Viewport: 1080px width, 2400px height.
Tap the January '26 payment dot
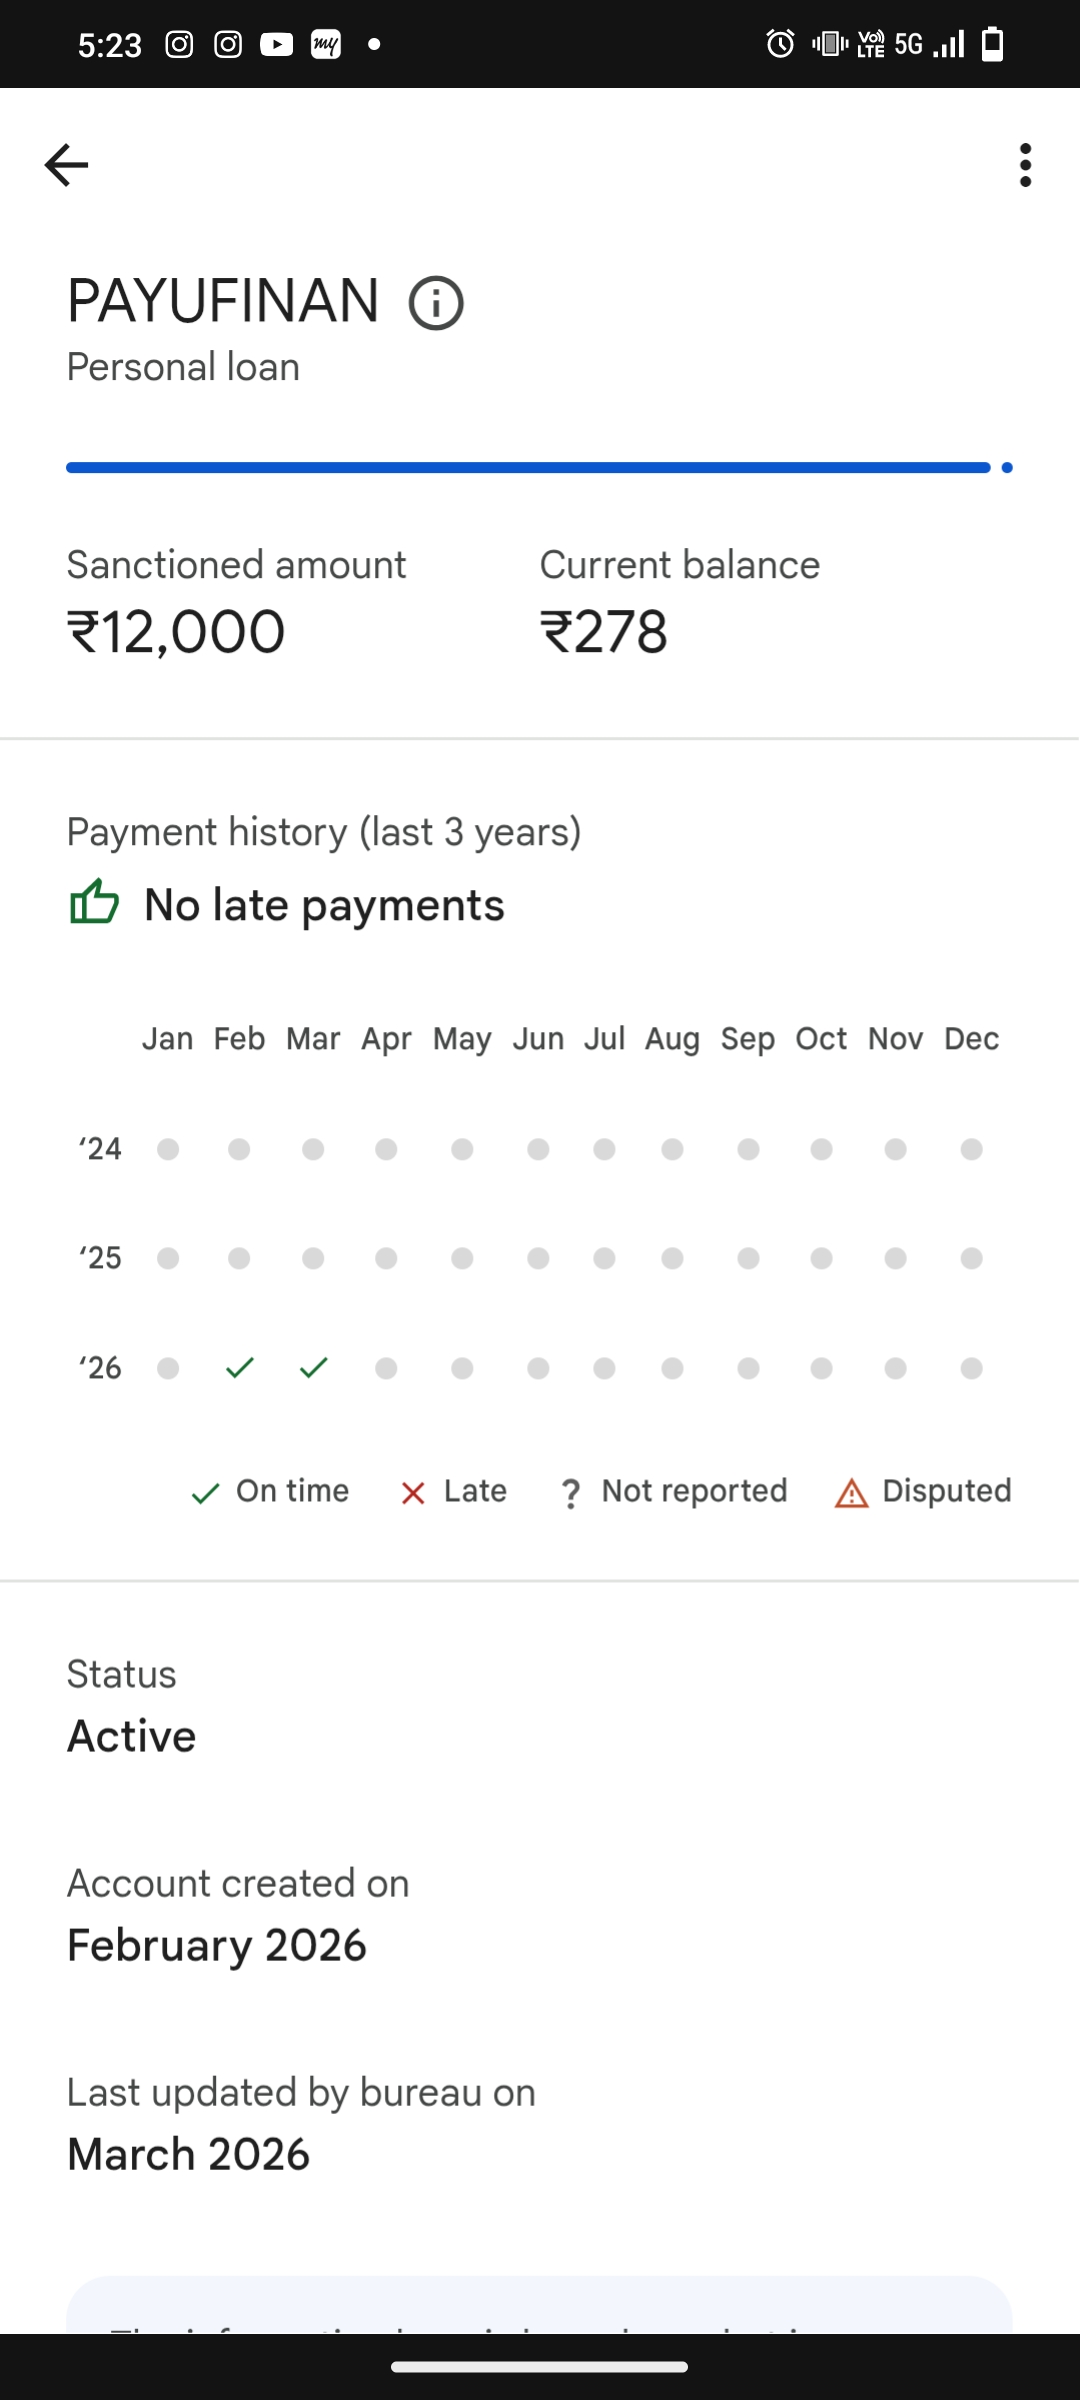pos(168,1368)
